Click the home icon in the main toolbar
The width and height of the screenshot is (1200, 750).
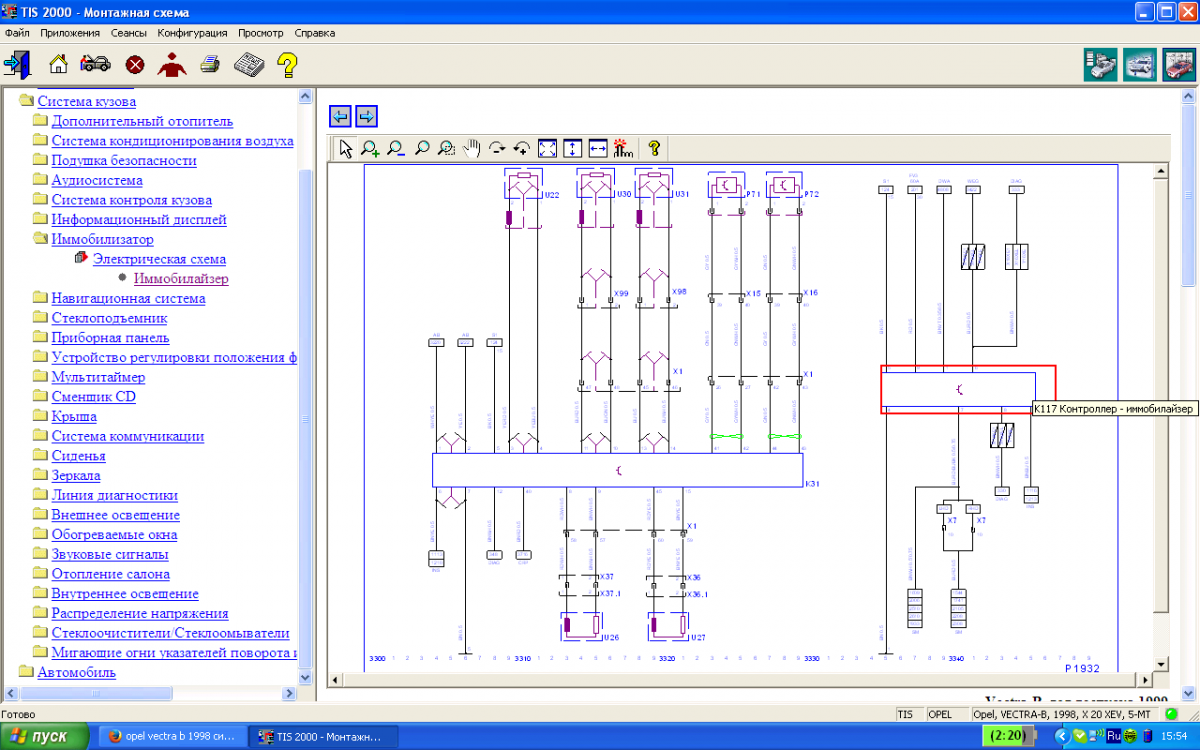click(x=59, y=65)
